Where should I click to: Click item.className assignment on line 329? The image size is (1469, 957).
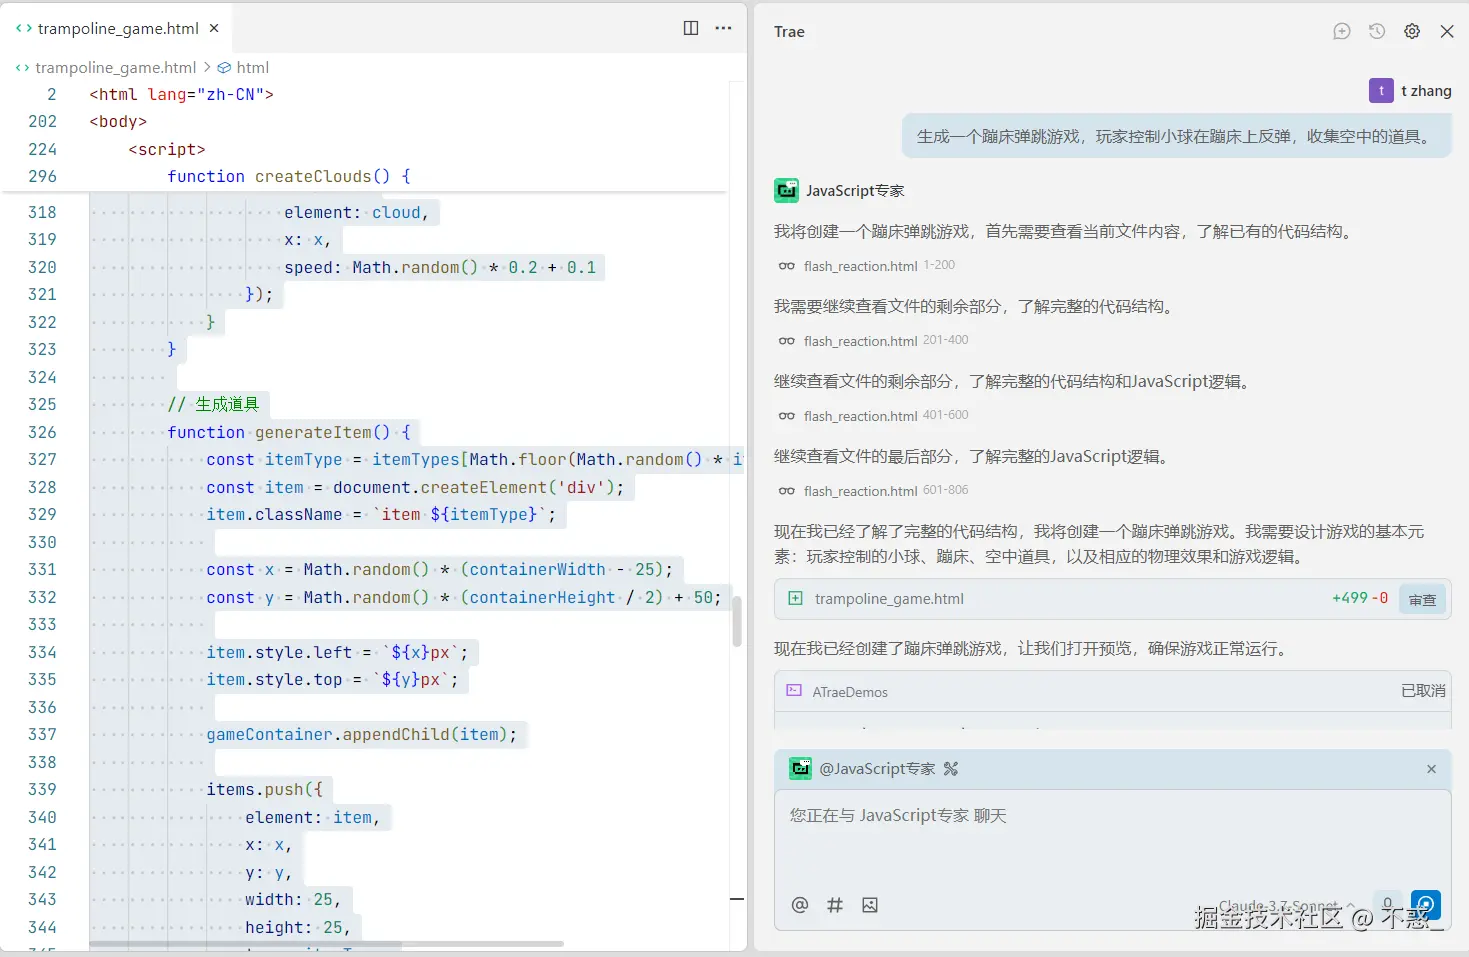pyautogui.click(x=380, y=514)
